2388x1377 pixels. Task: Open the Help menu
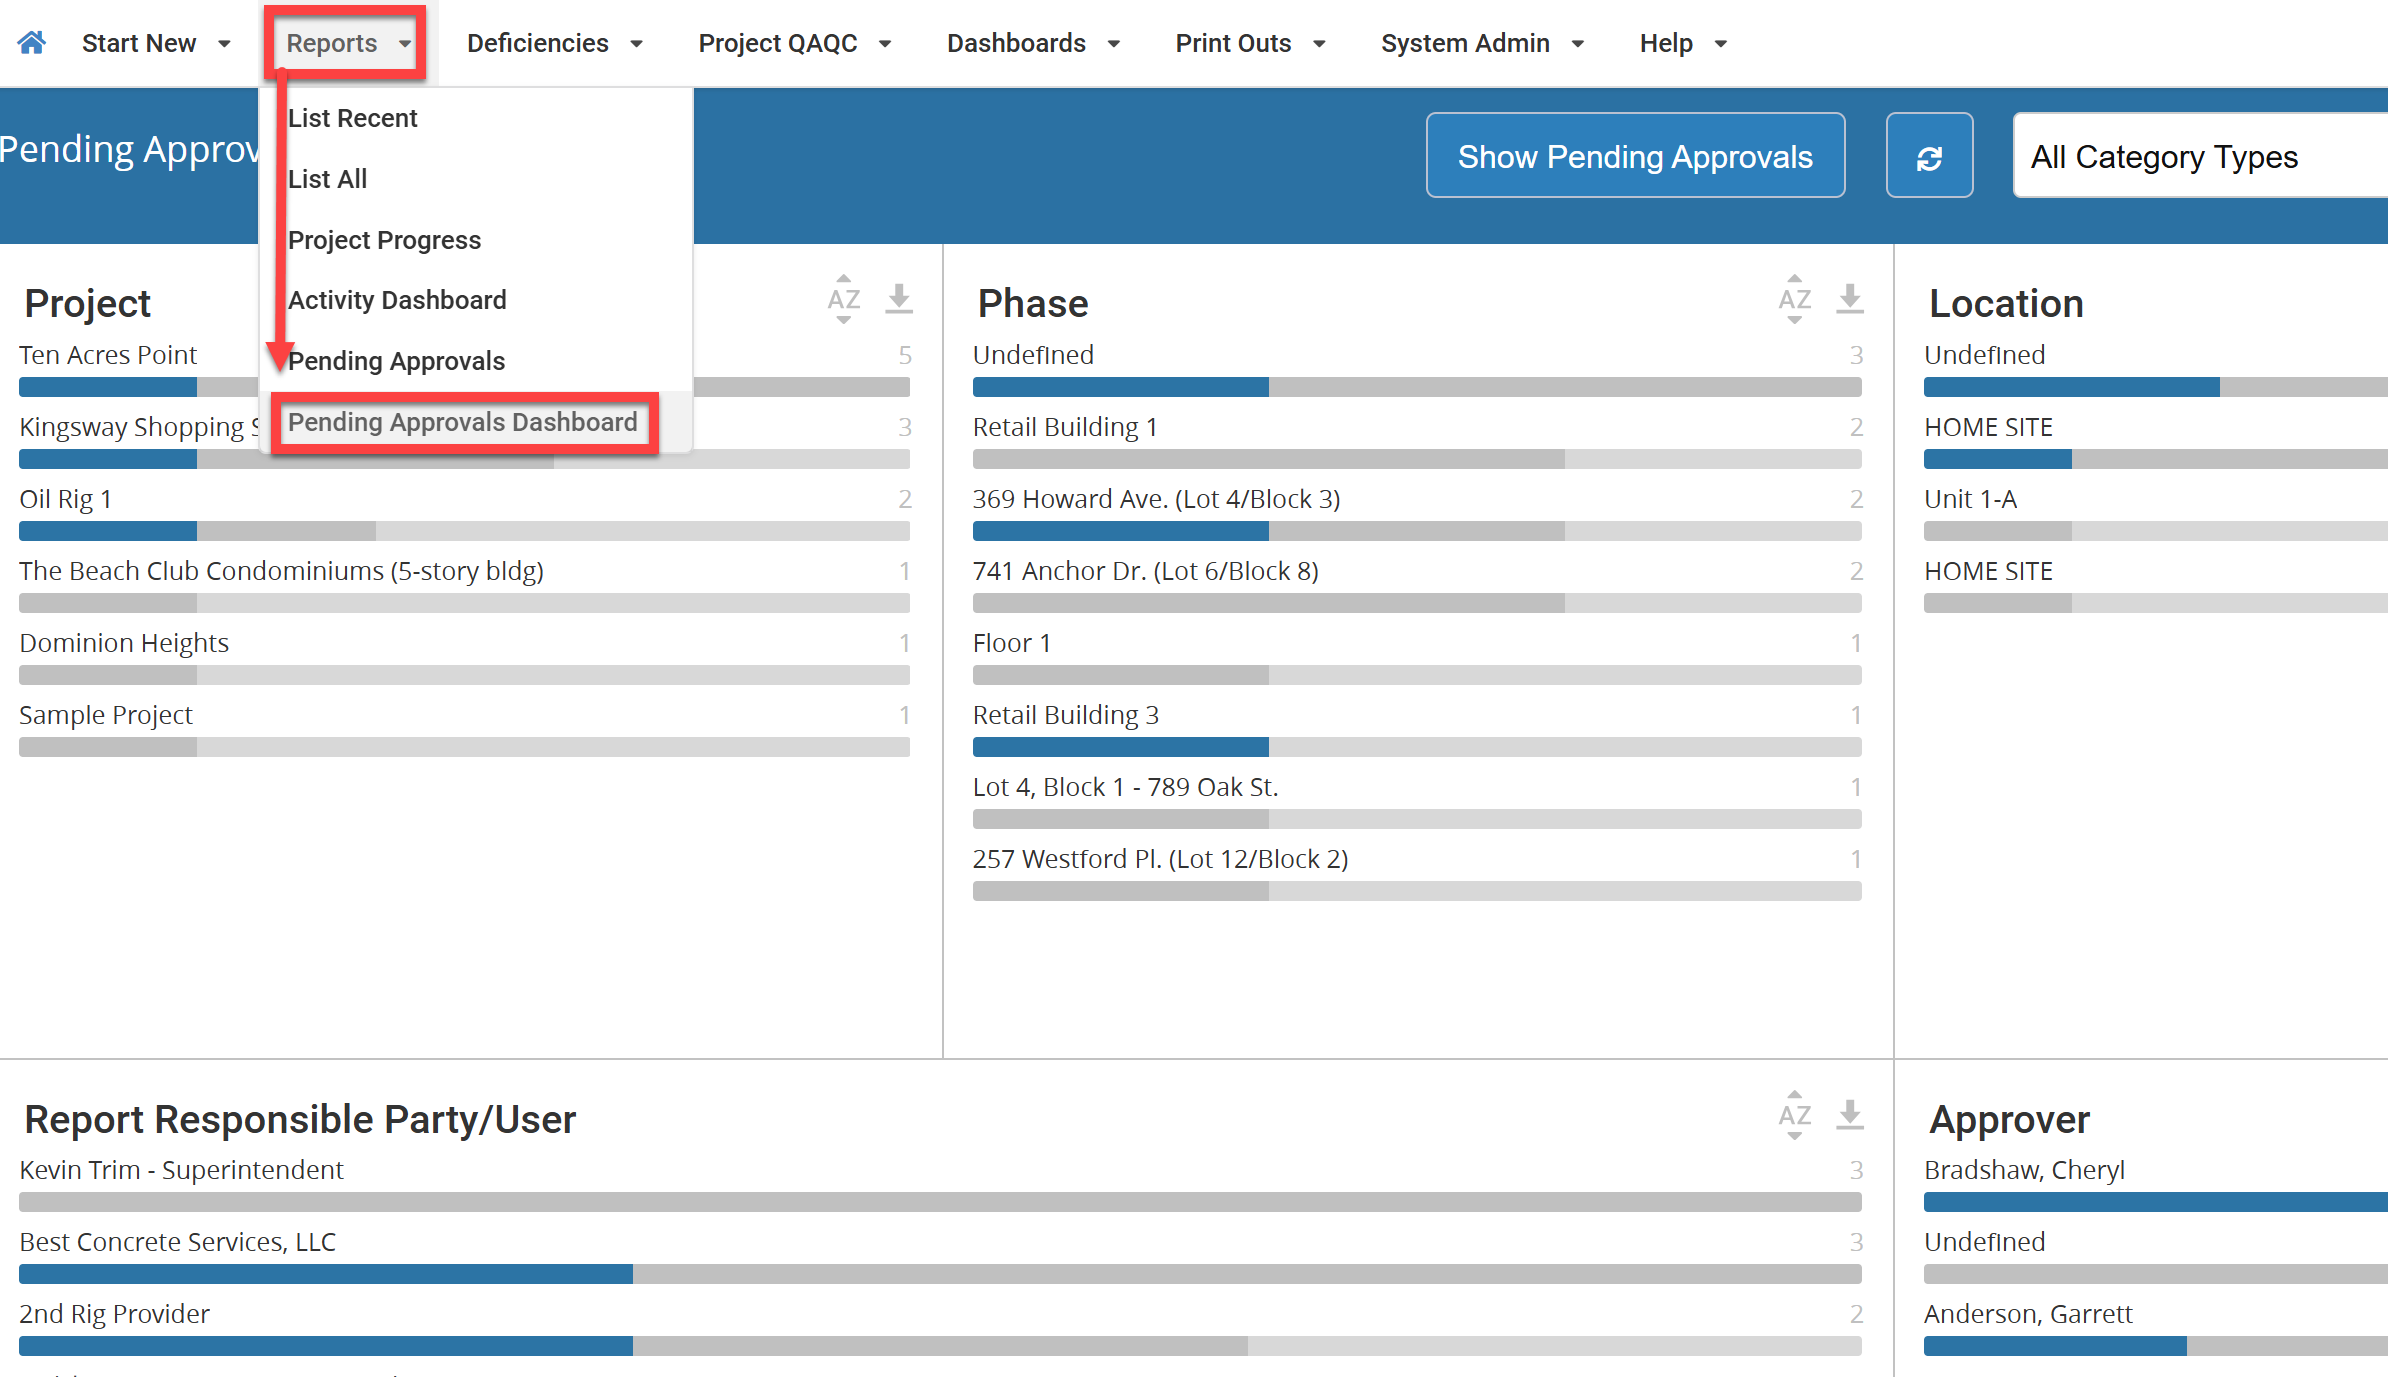point(1683,43)
